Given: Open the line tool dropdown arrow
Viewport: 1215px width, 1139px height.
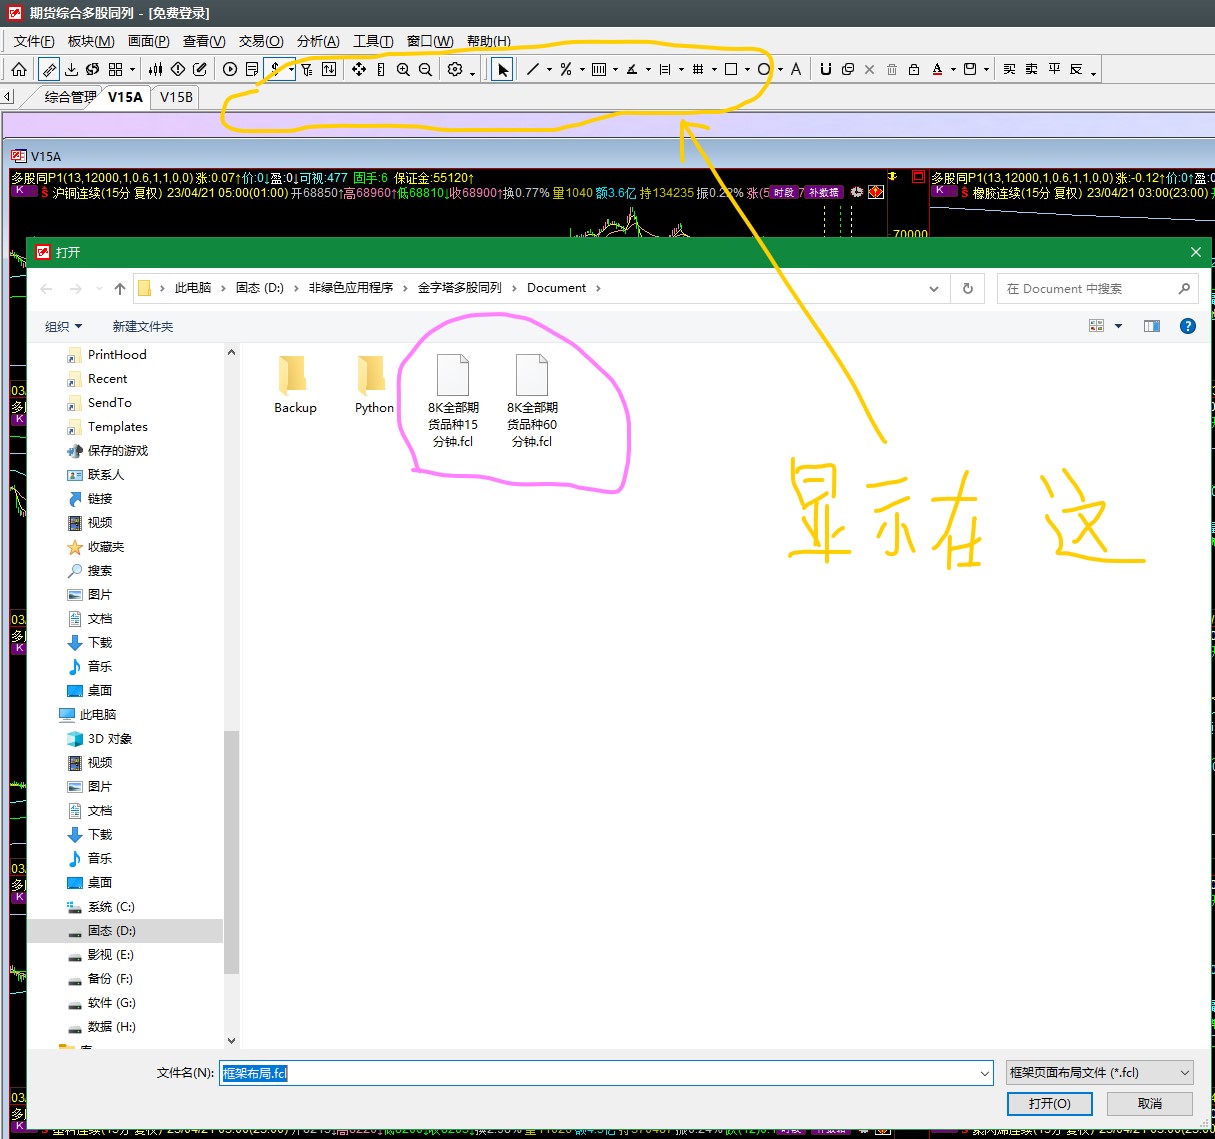Looking at the screenshot, I should pos(549,70).
